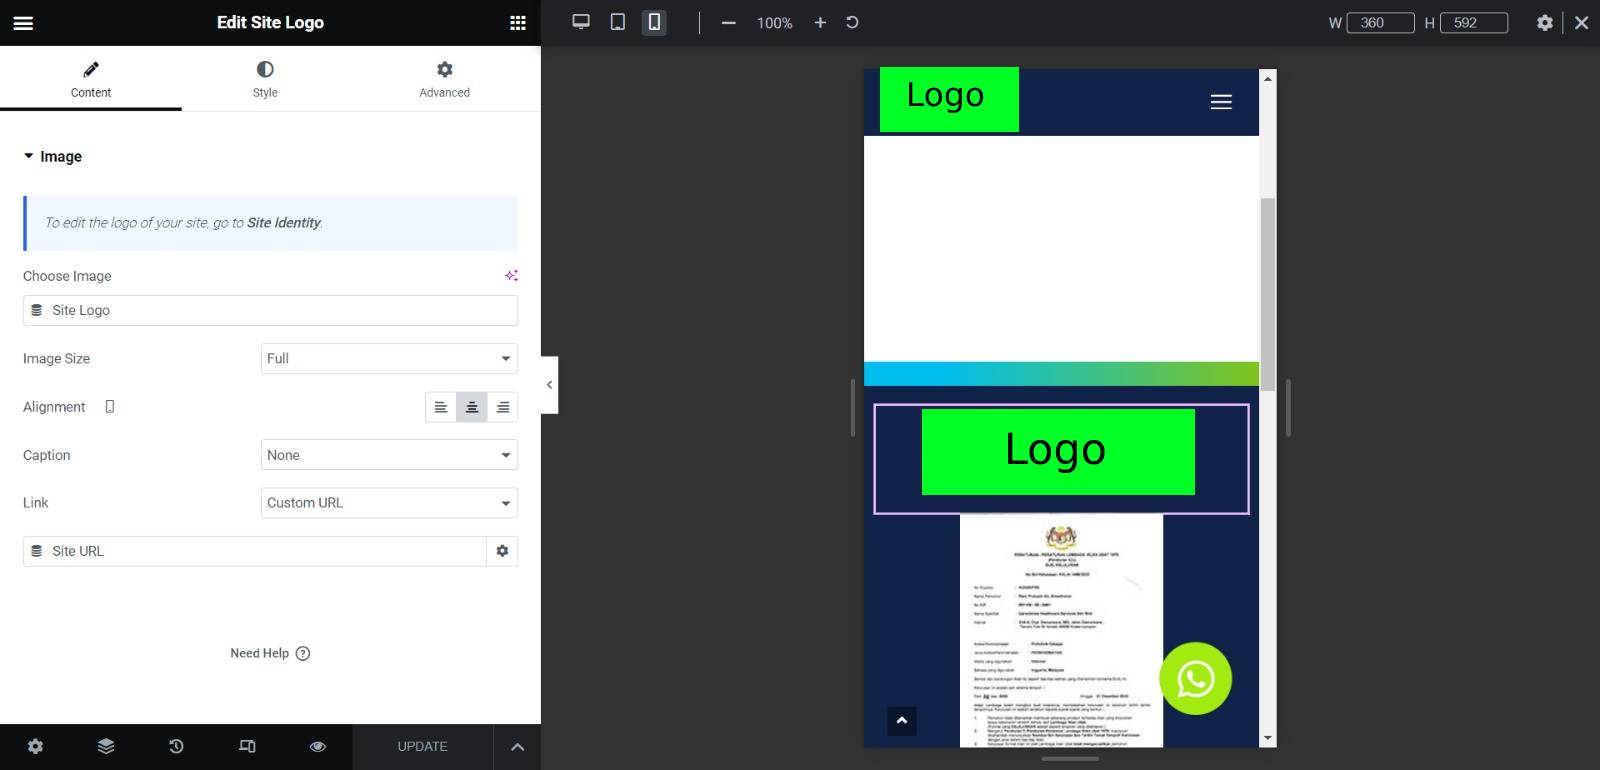This screenshot has width=1600, height=770.
Task: Click the UPDATE button
Action: click(422, 746)
